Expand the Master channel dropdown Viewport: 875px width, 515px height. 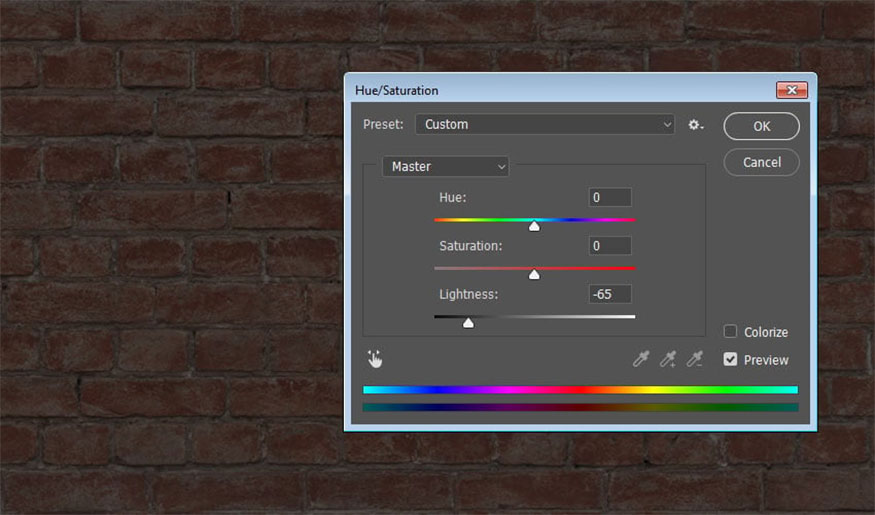pos(445,166)
